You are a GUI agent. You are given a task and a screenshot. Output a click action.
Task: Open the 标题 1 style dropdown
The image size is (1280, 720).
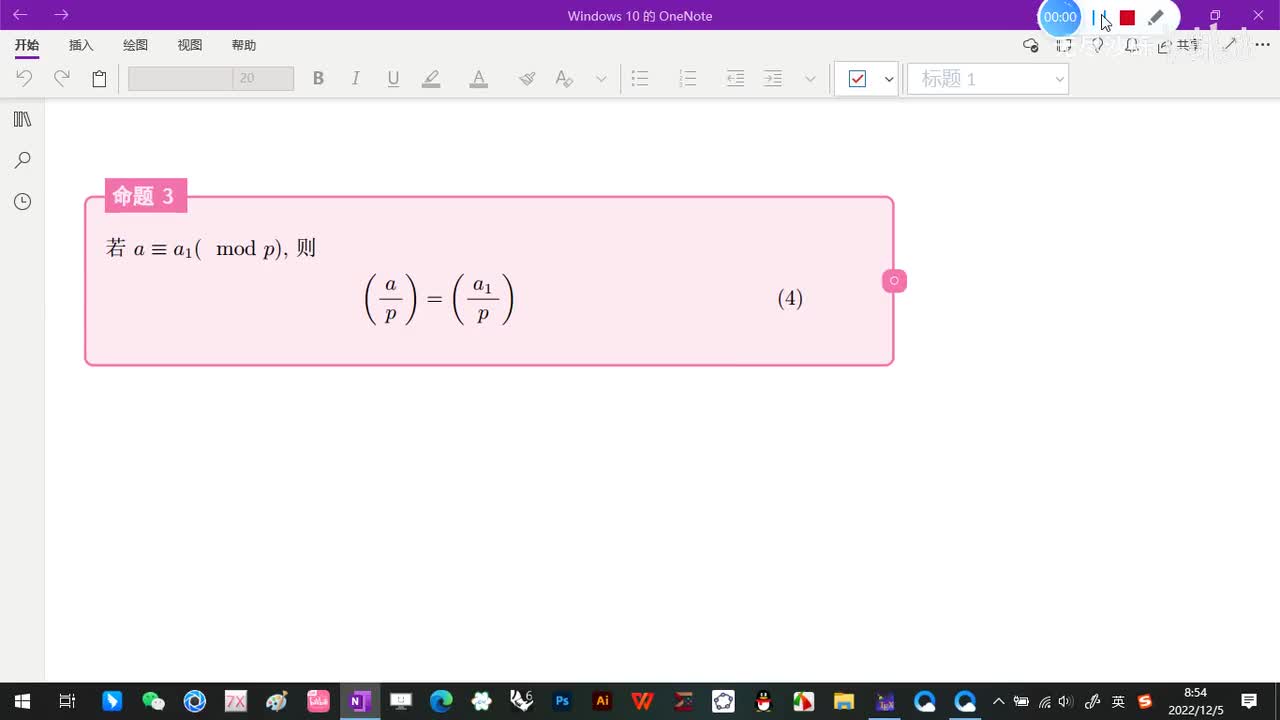[988, 79]
